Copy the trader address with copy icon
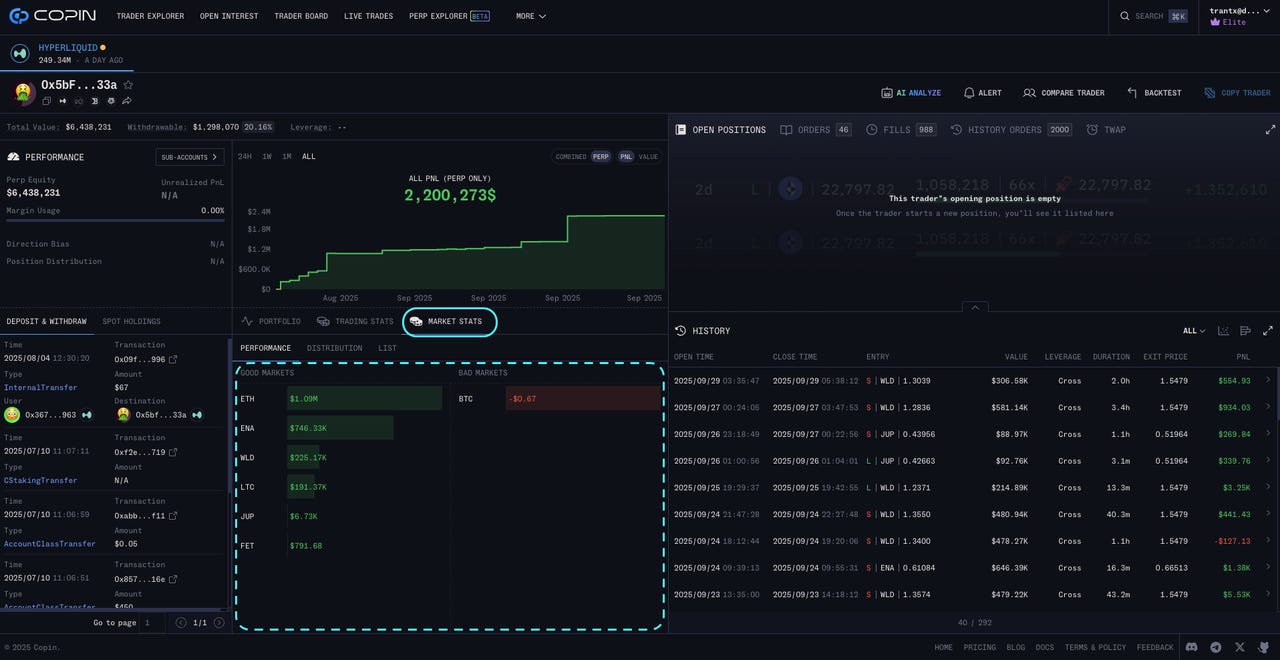This screenshot has width=1280, height=660. coord(47,101)
